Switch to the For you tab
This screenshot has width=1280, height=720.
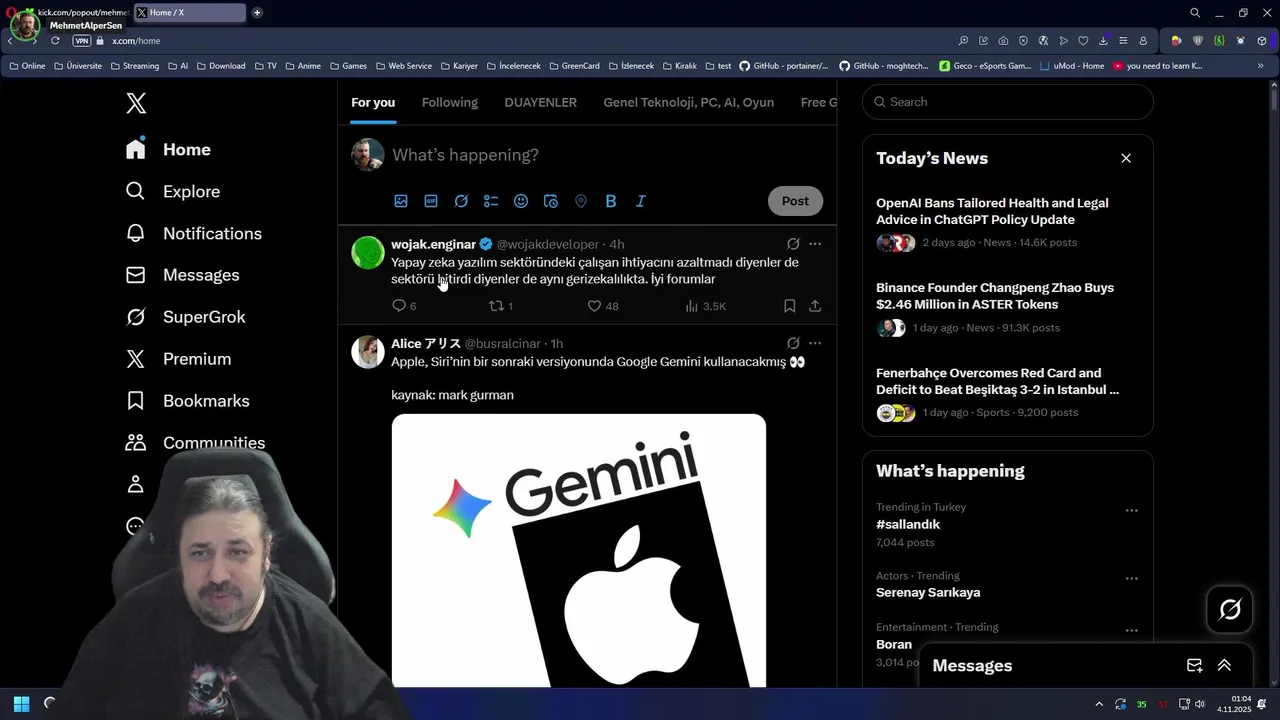(373, 102)
